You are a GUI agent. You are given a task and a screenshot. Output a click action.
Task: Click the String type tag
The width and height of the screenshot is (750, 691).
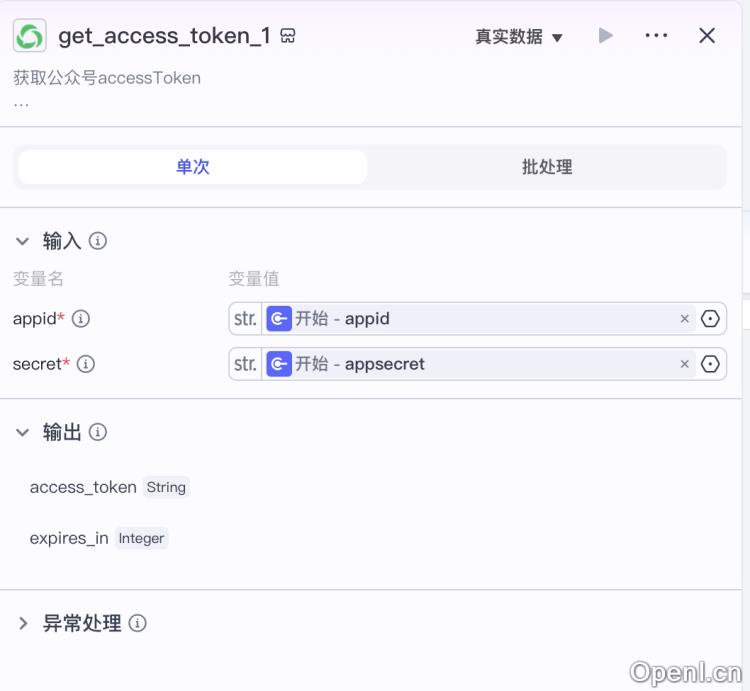166,487
